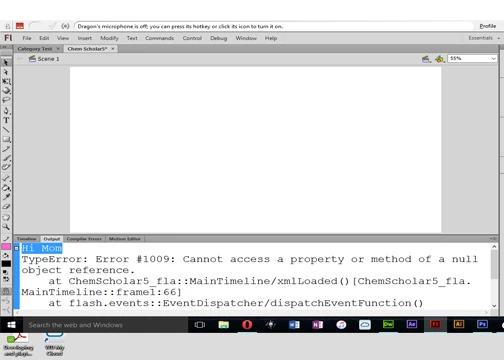Screen dimensions: 504x360
Task: Switch to the Motion Editor tab
Action: click(x=125, y=239)
